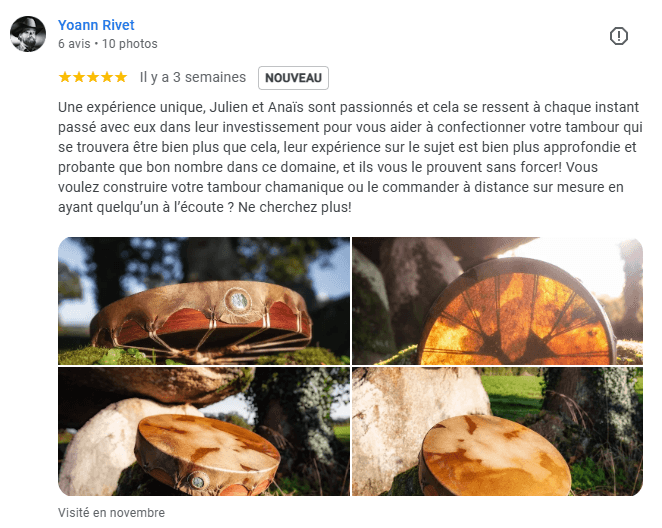Image resolution: width=662 pixels, height=528 pixels.
Task: Click the report review exclamation icon
Action: [619, 36]
